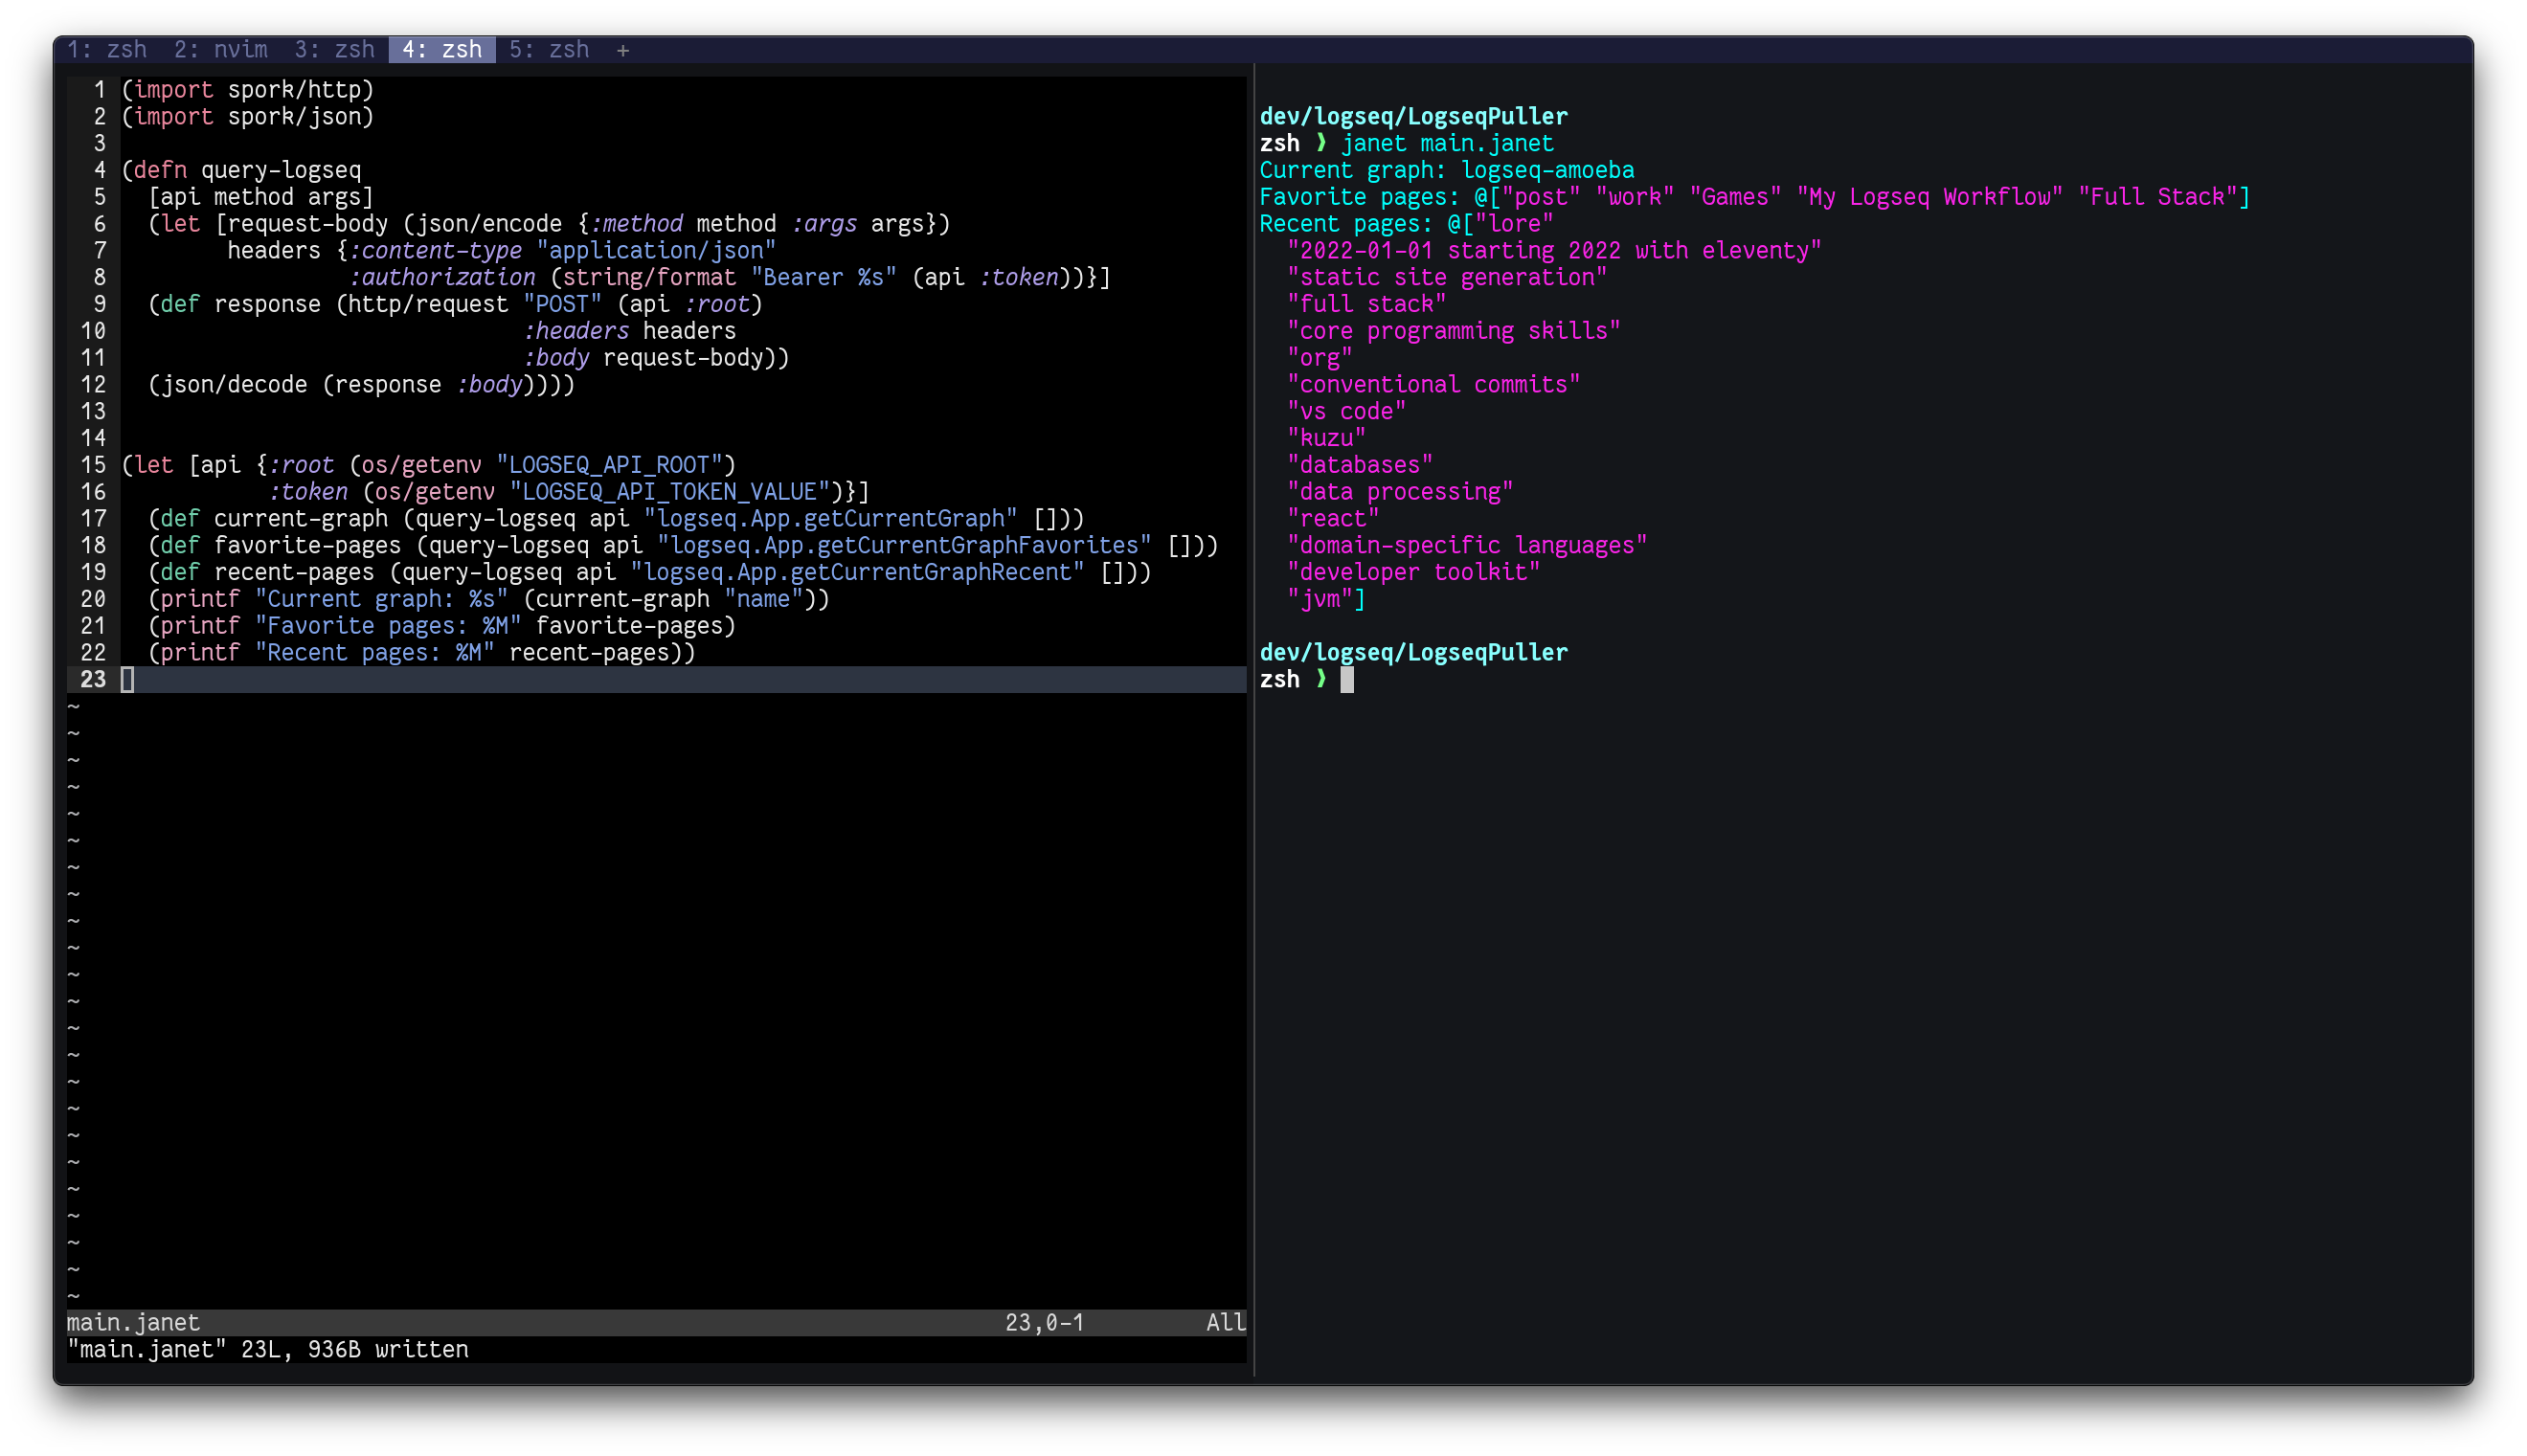2527x1456 pixels.
Task: Click line number 15 in the gutter
Action: click(x=93, y=465)
